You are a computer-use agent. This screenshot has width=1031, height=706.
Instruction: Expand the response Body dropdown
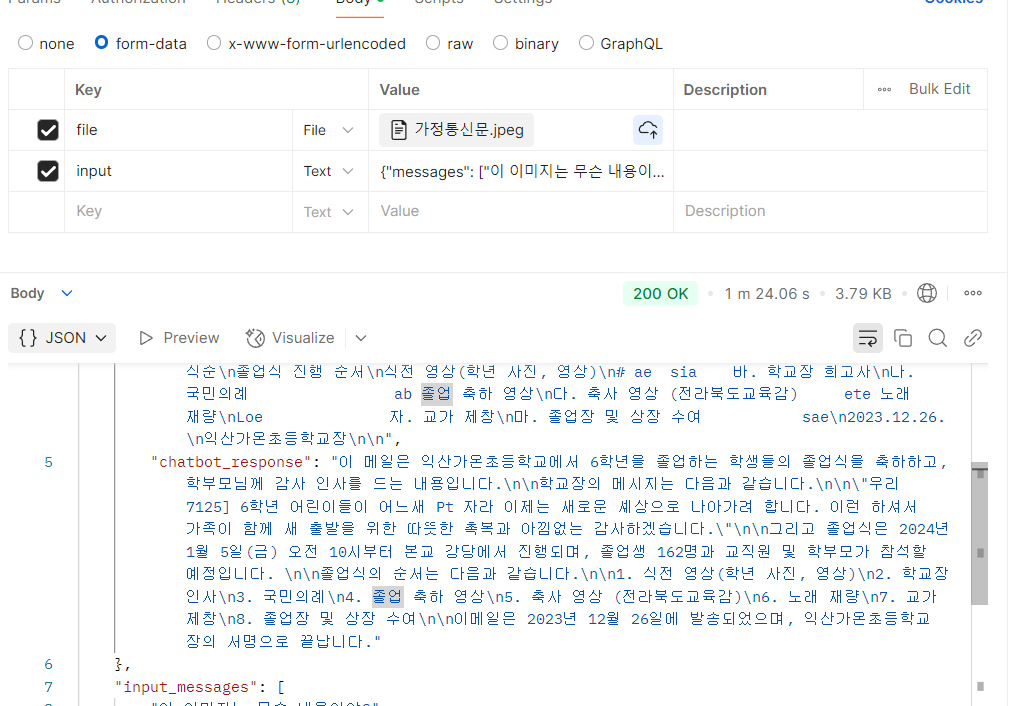[x=67, y=293]
